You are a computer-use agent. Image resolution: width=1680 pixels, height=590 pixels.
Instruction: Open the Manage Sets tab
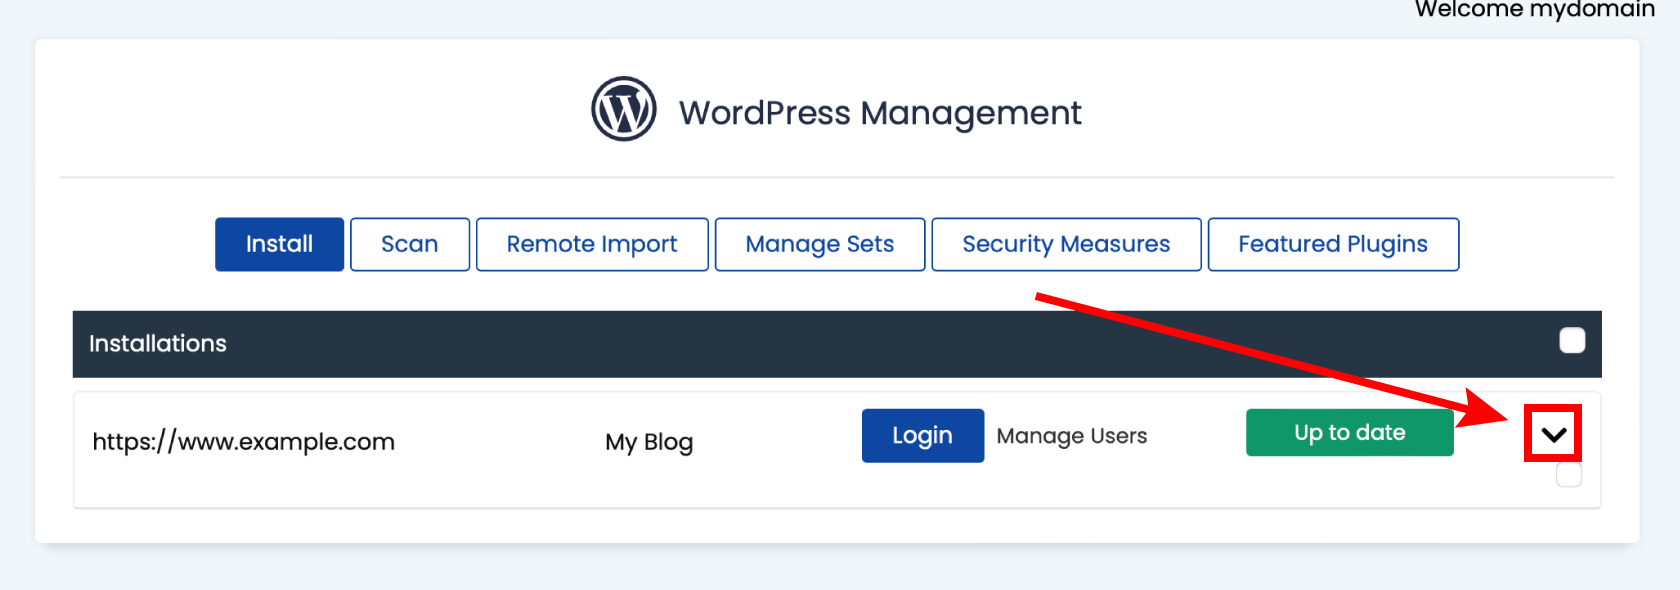[x=820, y=244]
